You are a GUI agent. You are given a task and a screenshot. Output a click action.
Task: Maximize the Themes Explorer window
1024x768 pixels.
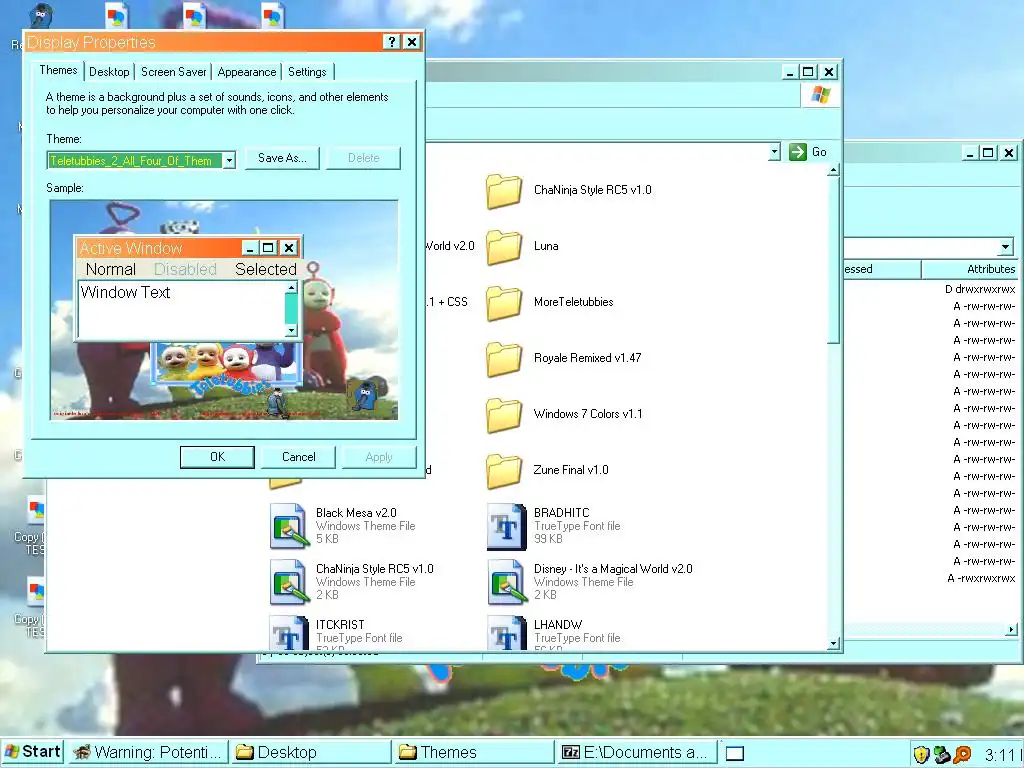808,72
